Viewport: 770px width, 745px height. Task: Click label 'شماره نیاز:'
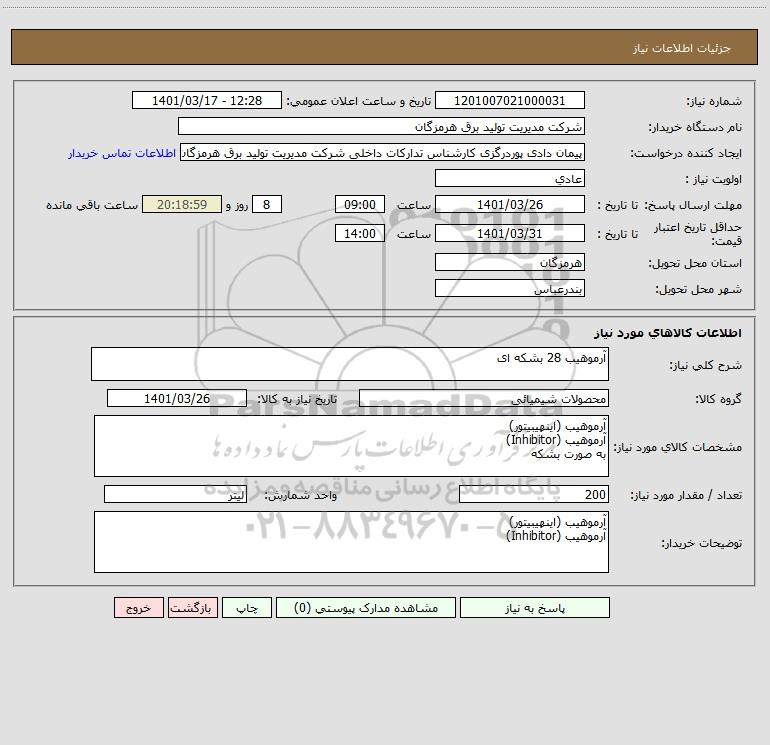[714, 101]
